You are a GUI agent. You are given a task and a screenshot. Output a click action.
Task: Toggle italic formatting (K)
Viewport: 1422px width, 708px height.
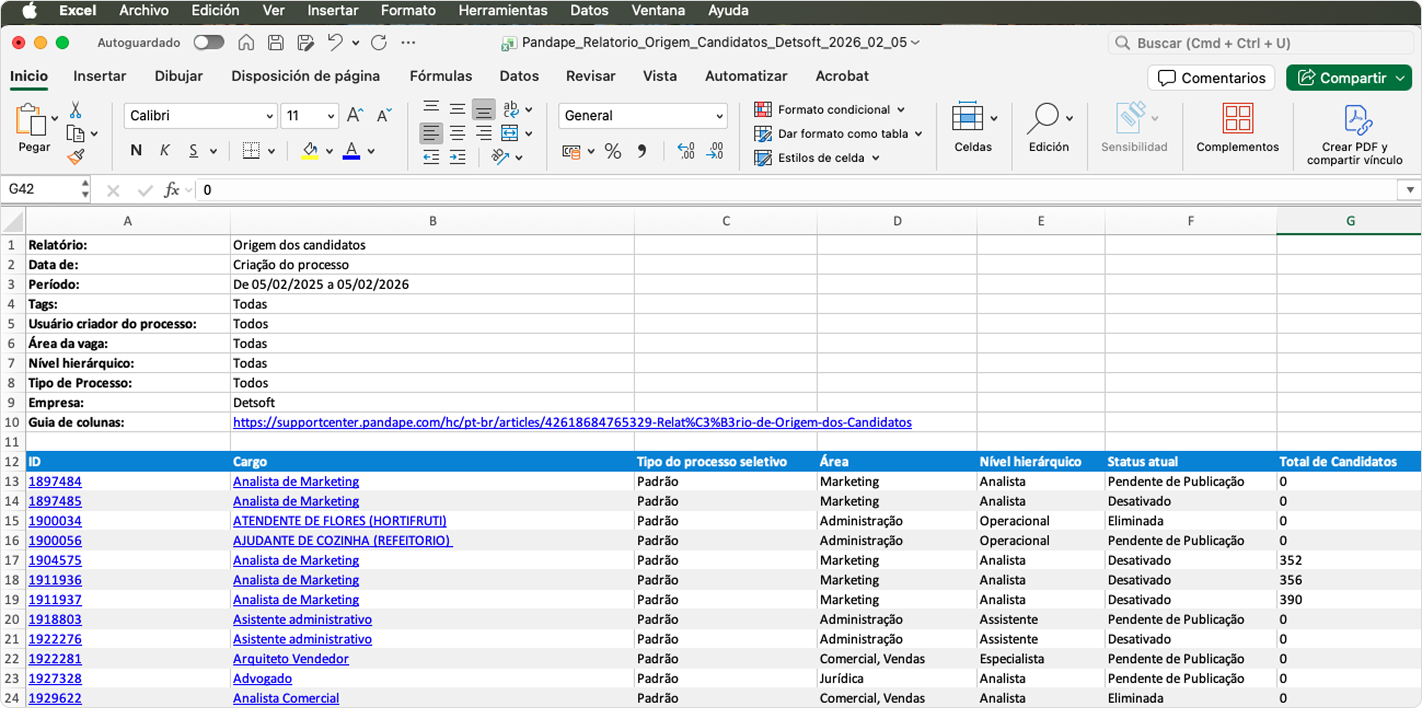(x=165, y=151)
